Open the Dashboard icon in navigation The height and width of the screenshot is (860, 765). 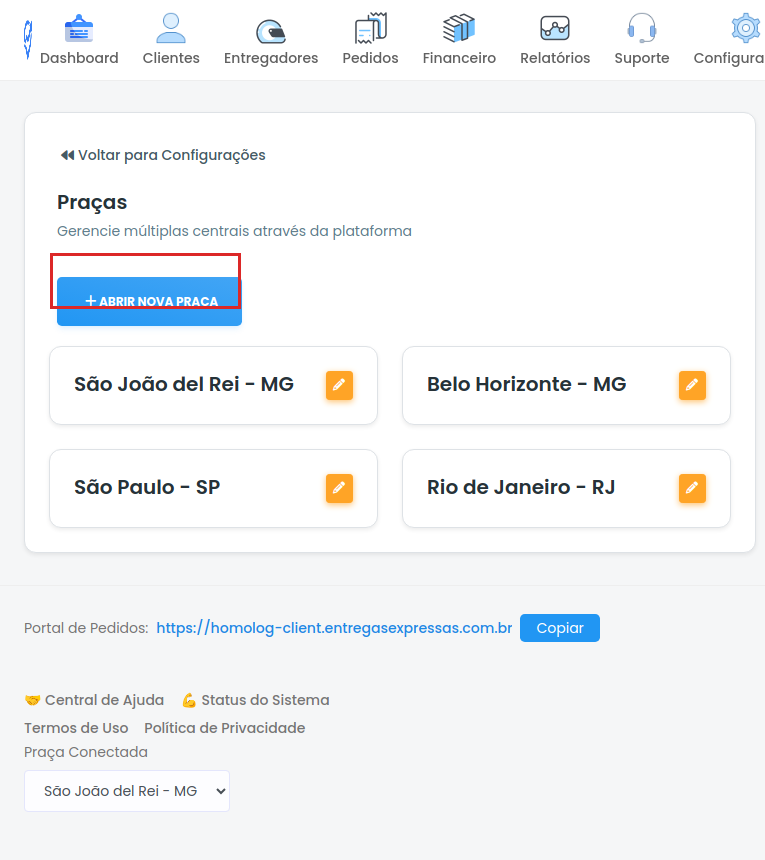(79, 28)
